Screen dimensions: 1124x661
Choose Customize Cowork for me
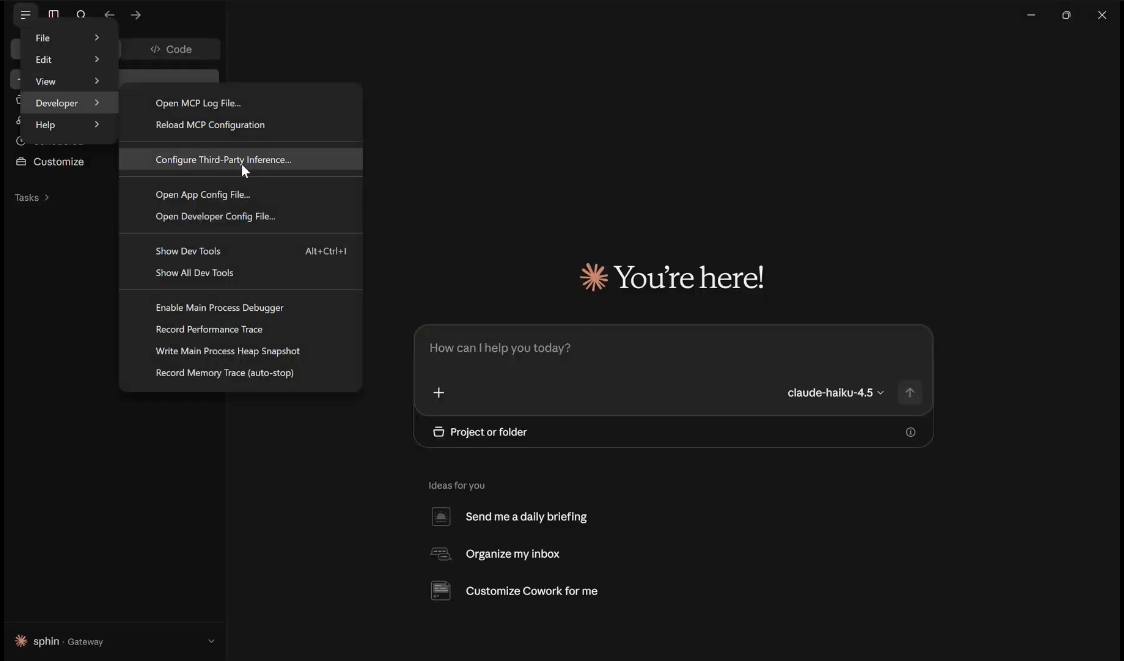tap(531, 591)
